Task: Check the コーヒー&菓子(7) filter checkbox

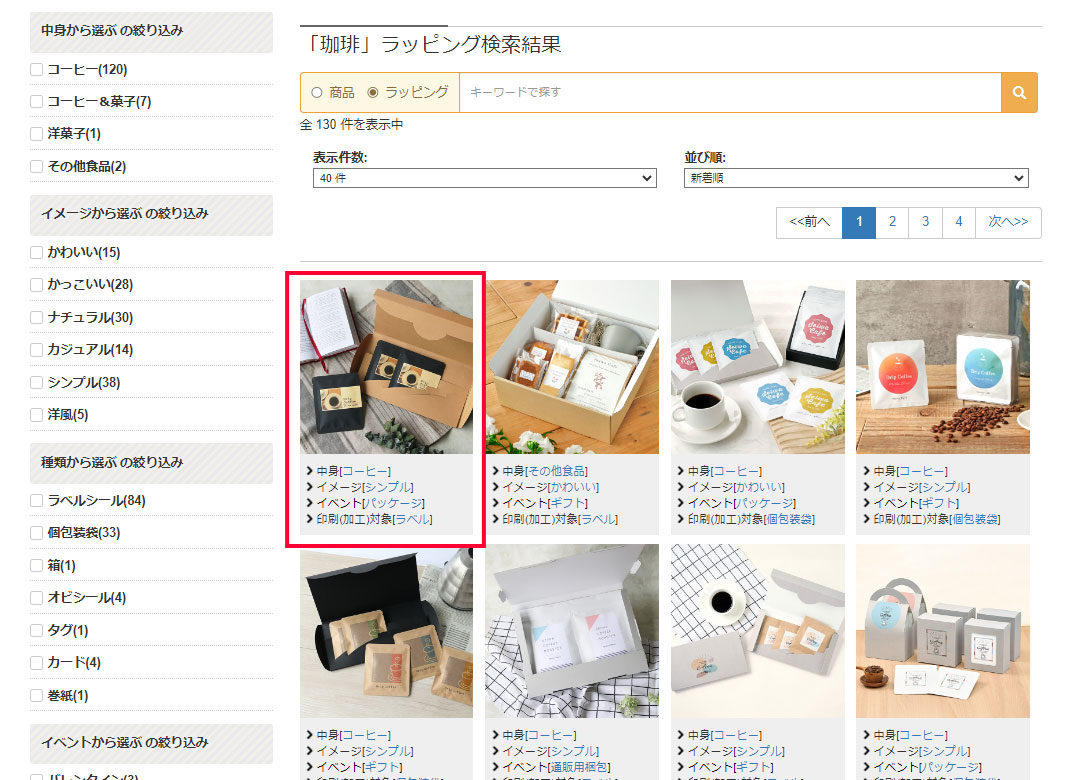Action: click(x=37, y=102)
